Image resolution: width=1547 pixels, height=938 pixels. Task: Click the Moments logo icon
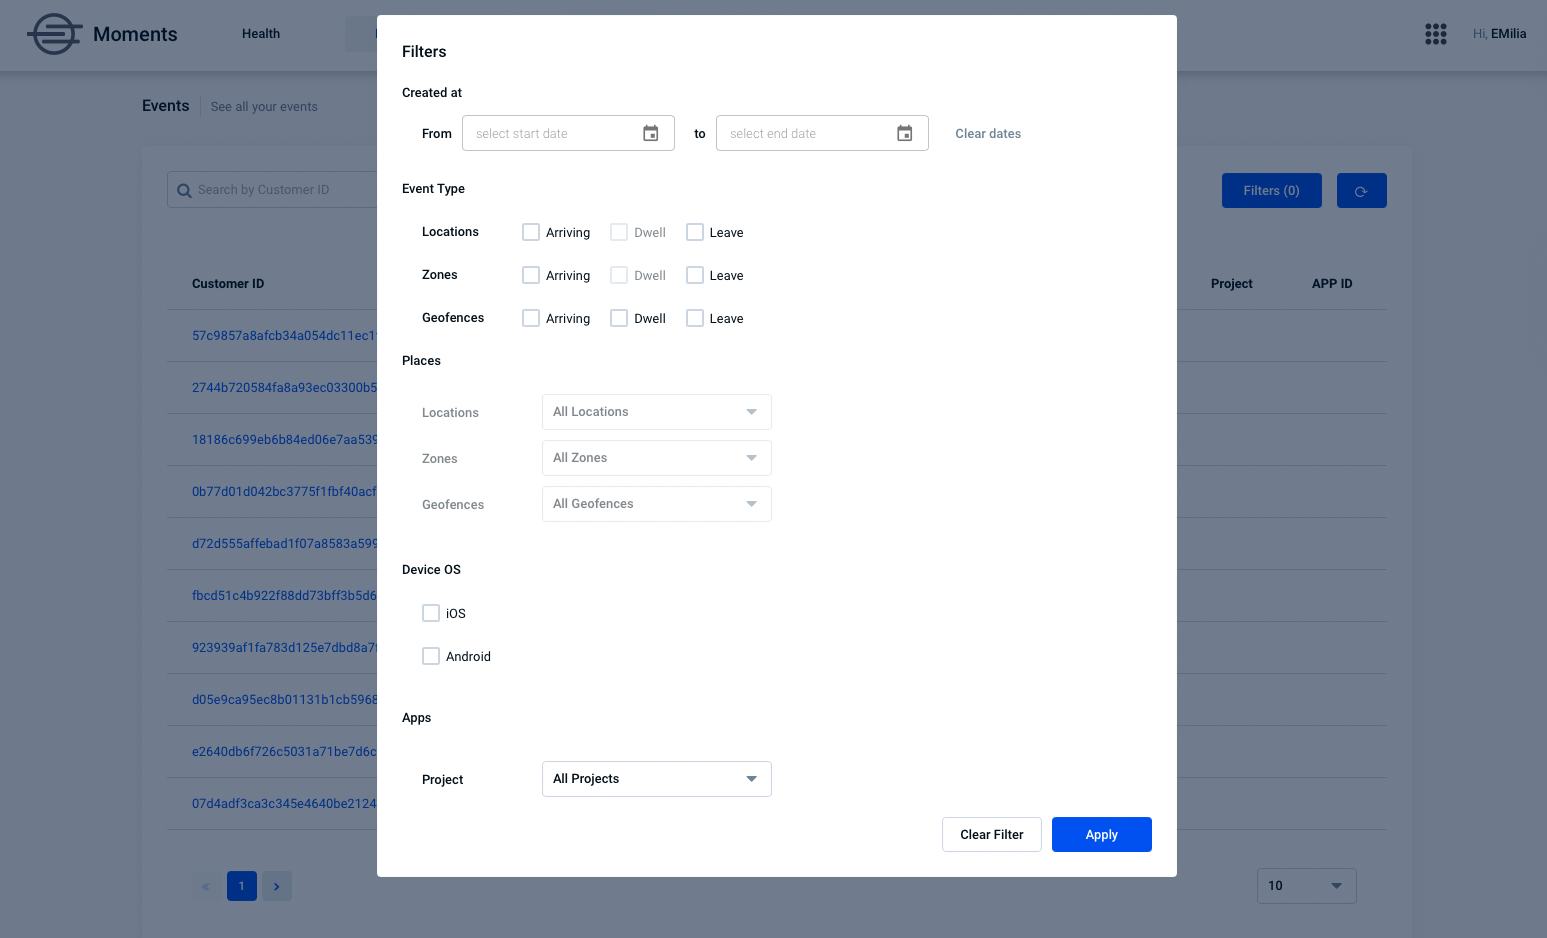(54, 34)
